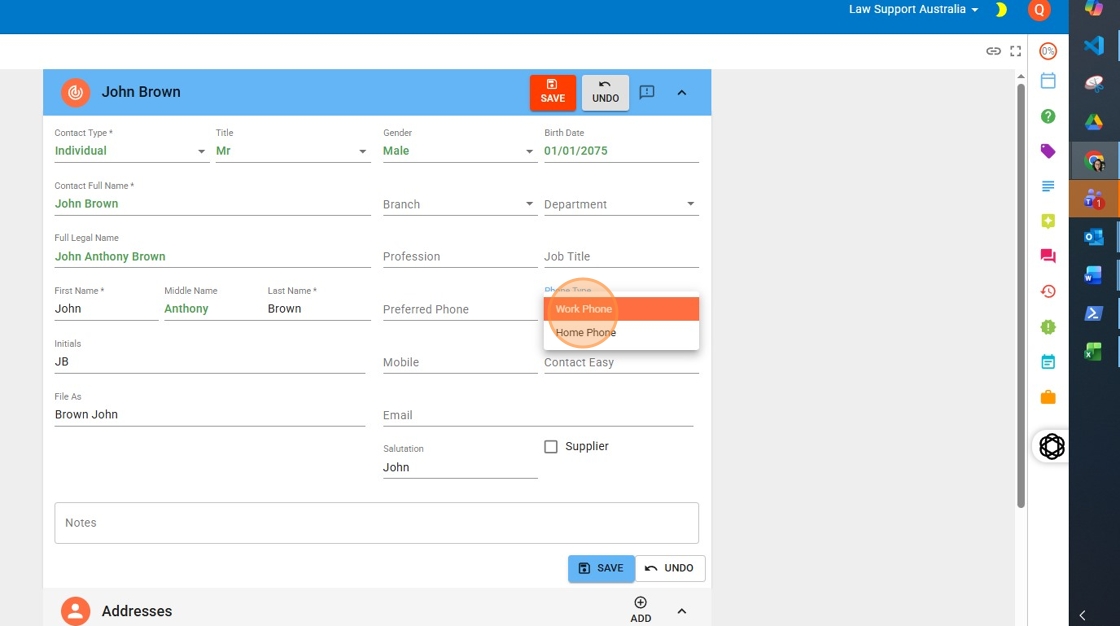The width and height of the screenshot is (1120, 626).
Task: Tick the Supplier checkbox
Action: 551,447
